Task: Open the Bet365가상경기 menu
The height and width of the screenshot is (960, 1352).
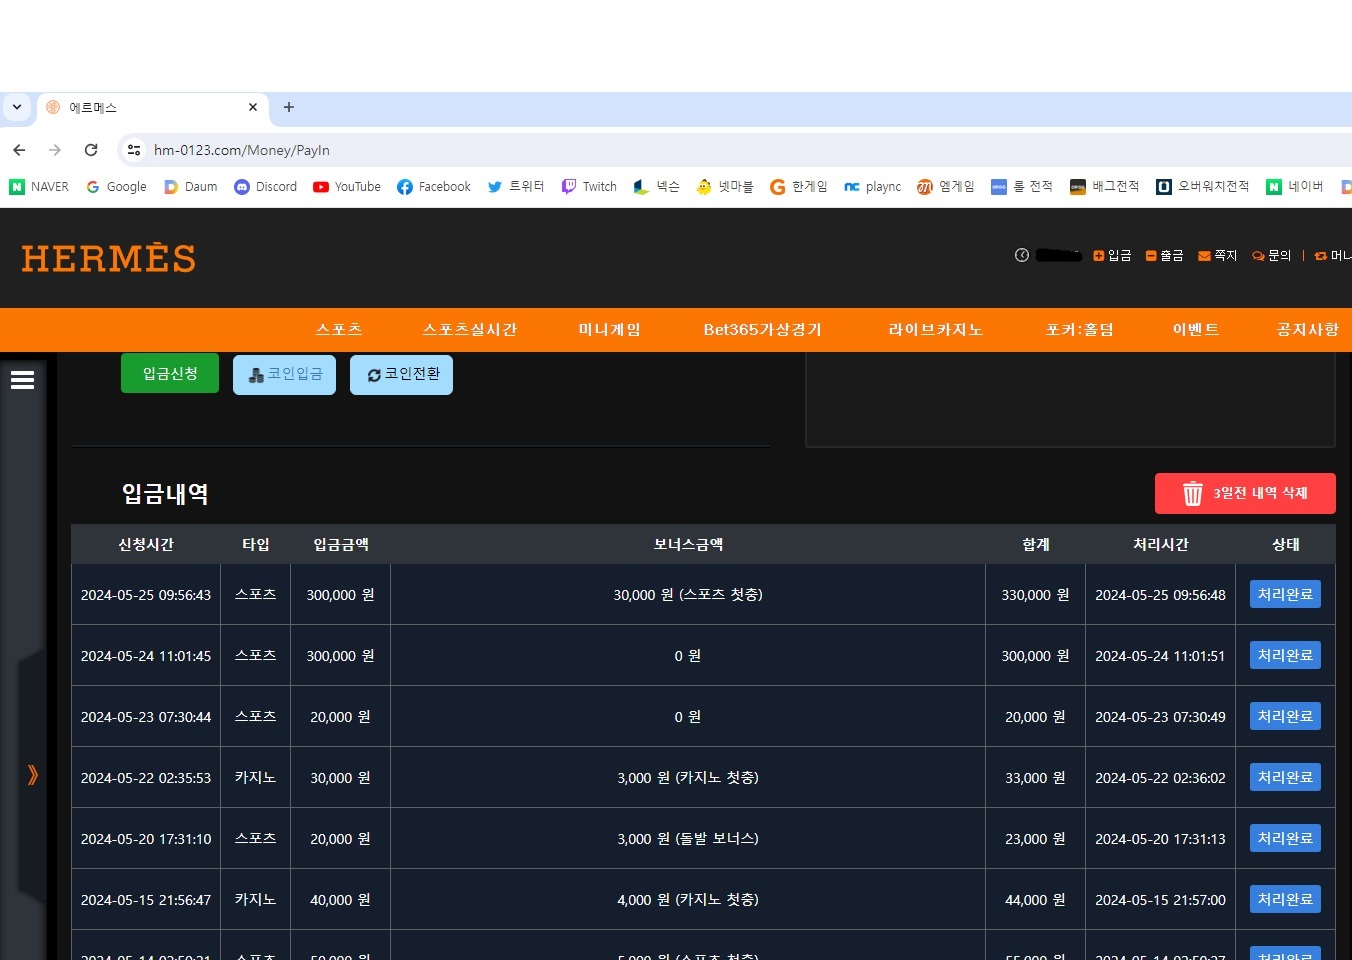Action: click(763, 330)
